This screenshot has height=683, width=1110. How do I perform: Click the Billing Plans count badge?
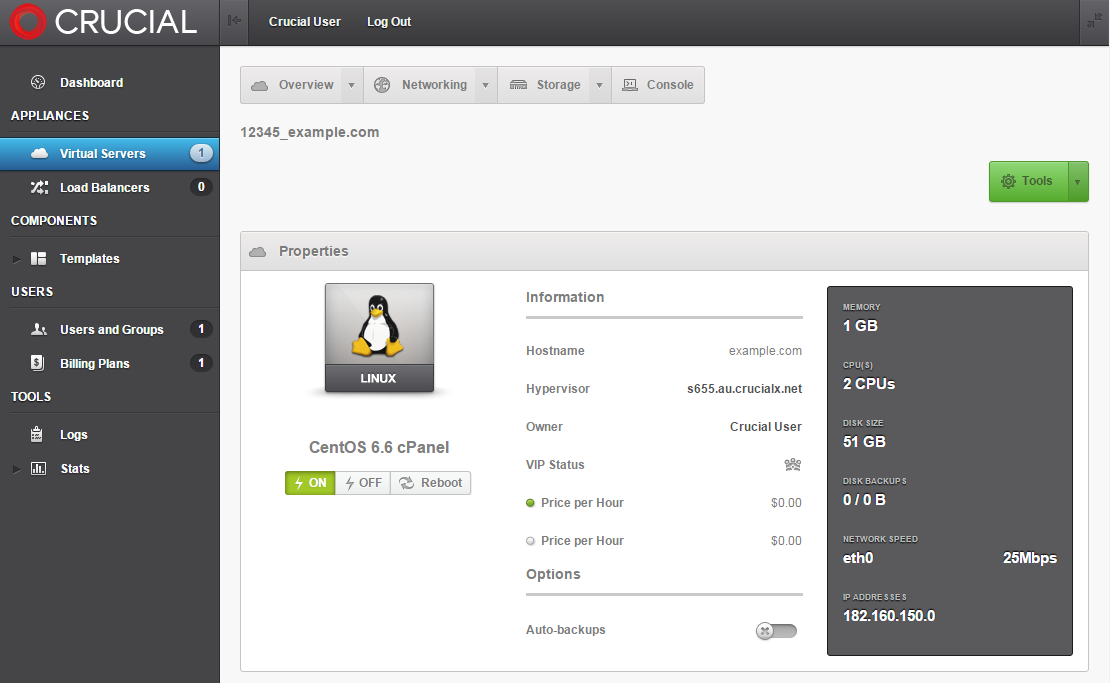click(x=201, y=362)
